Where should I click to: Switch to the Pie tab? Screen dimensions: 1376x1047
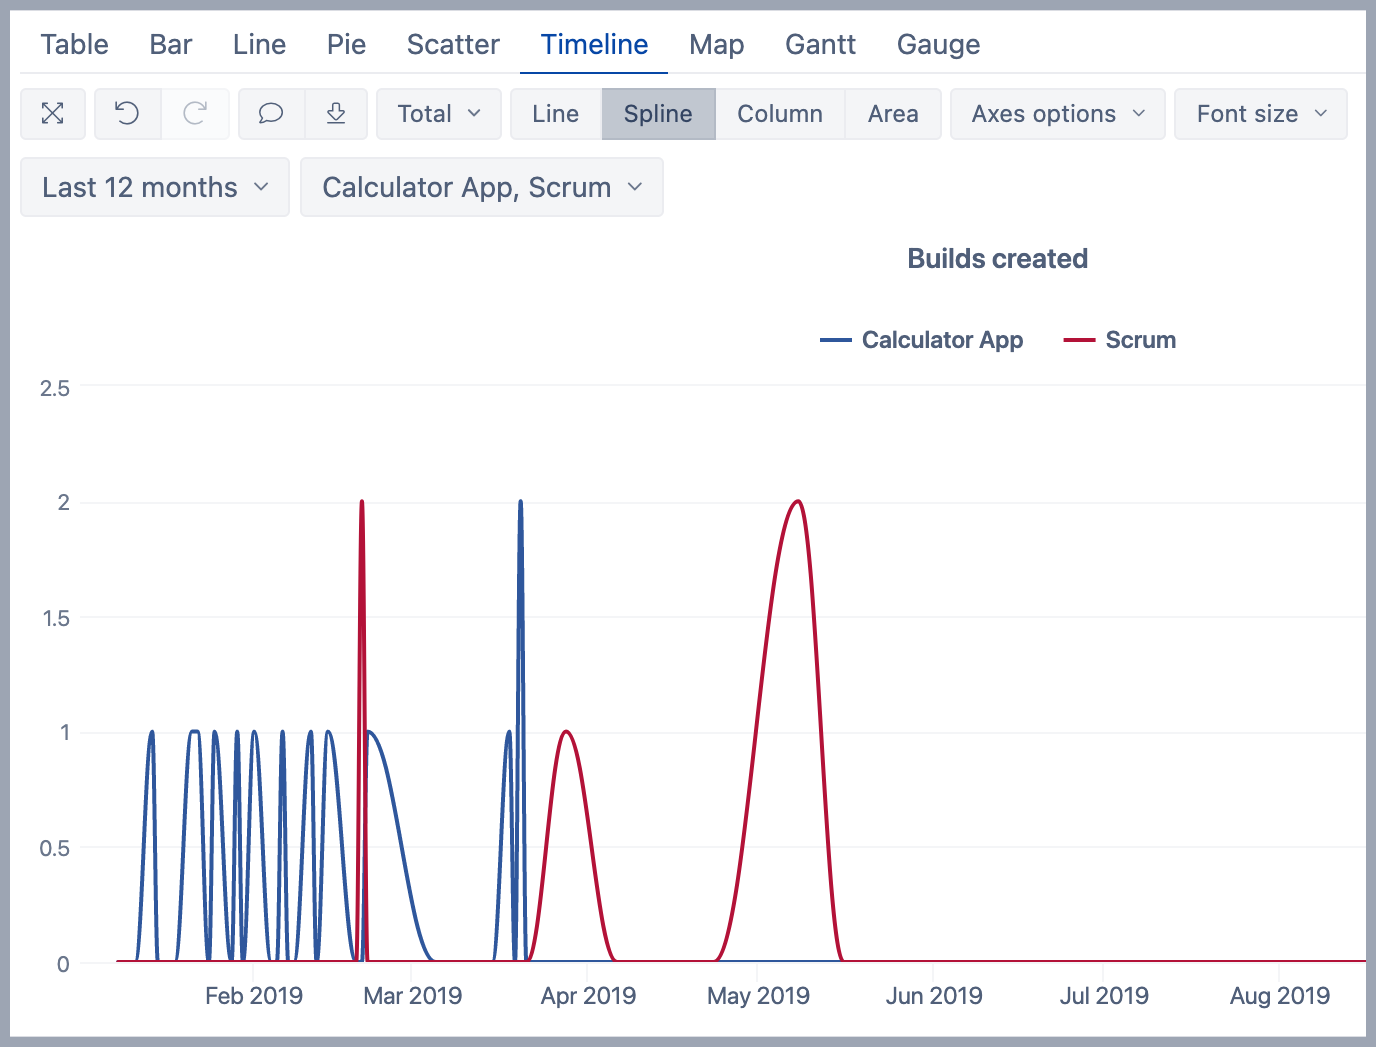coord(346,44)
